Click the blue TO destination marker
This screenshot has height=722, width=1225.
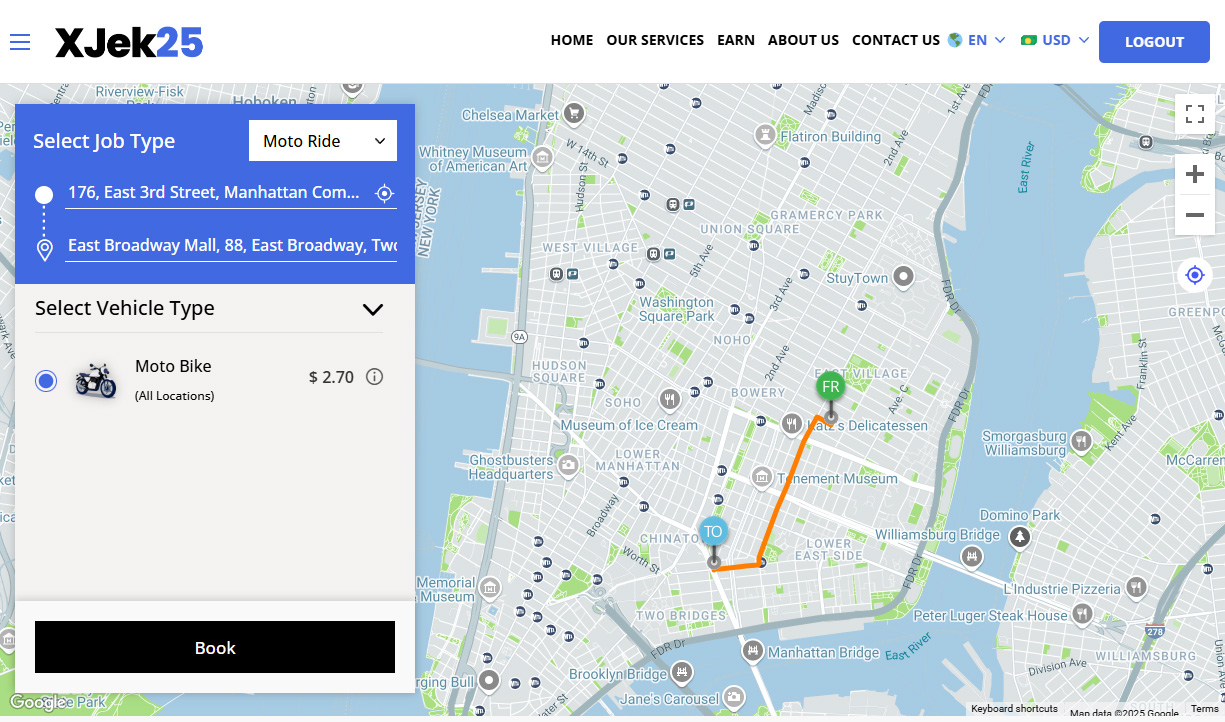click(x=712, y=533)
